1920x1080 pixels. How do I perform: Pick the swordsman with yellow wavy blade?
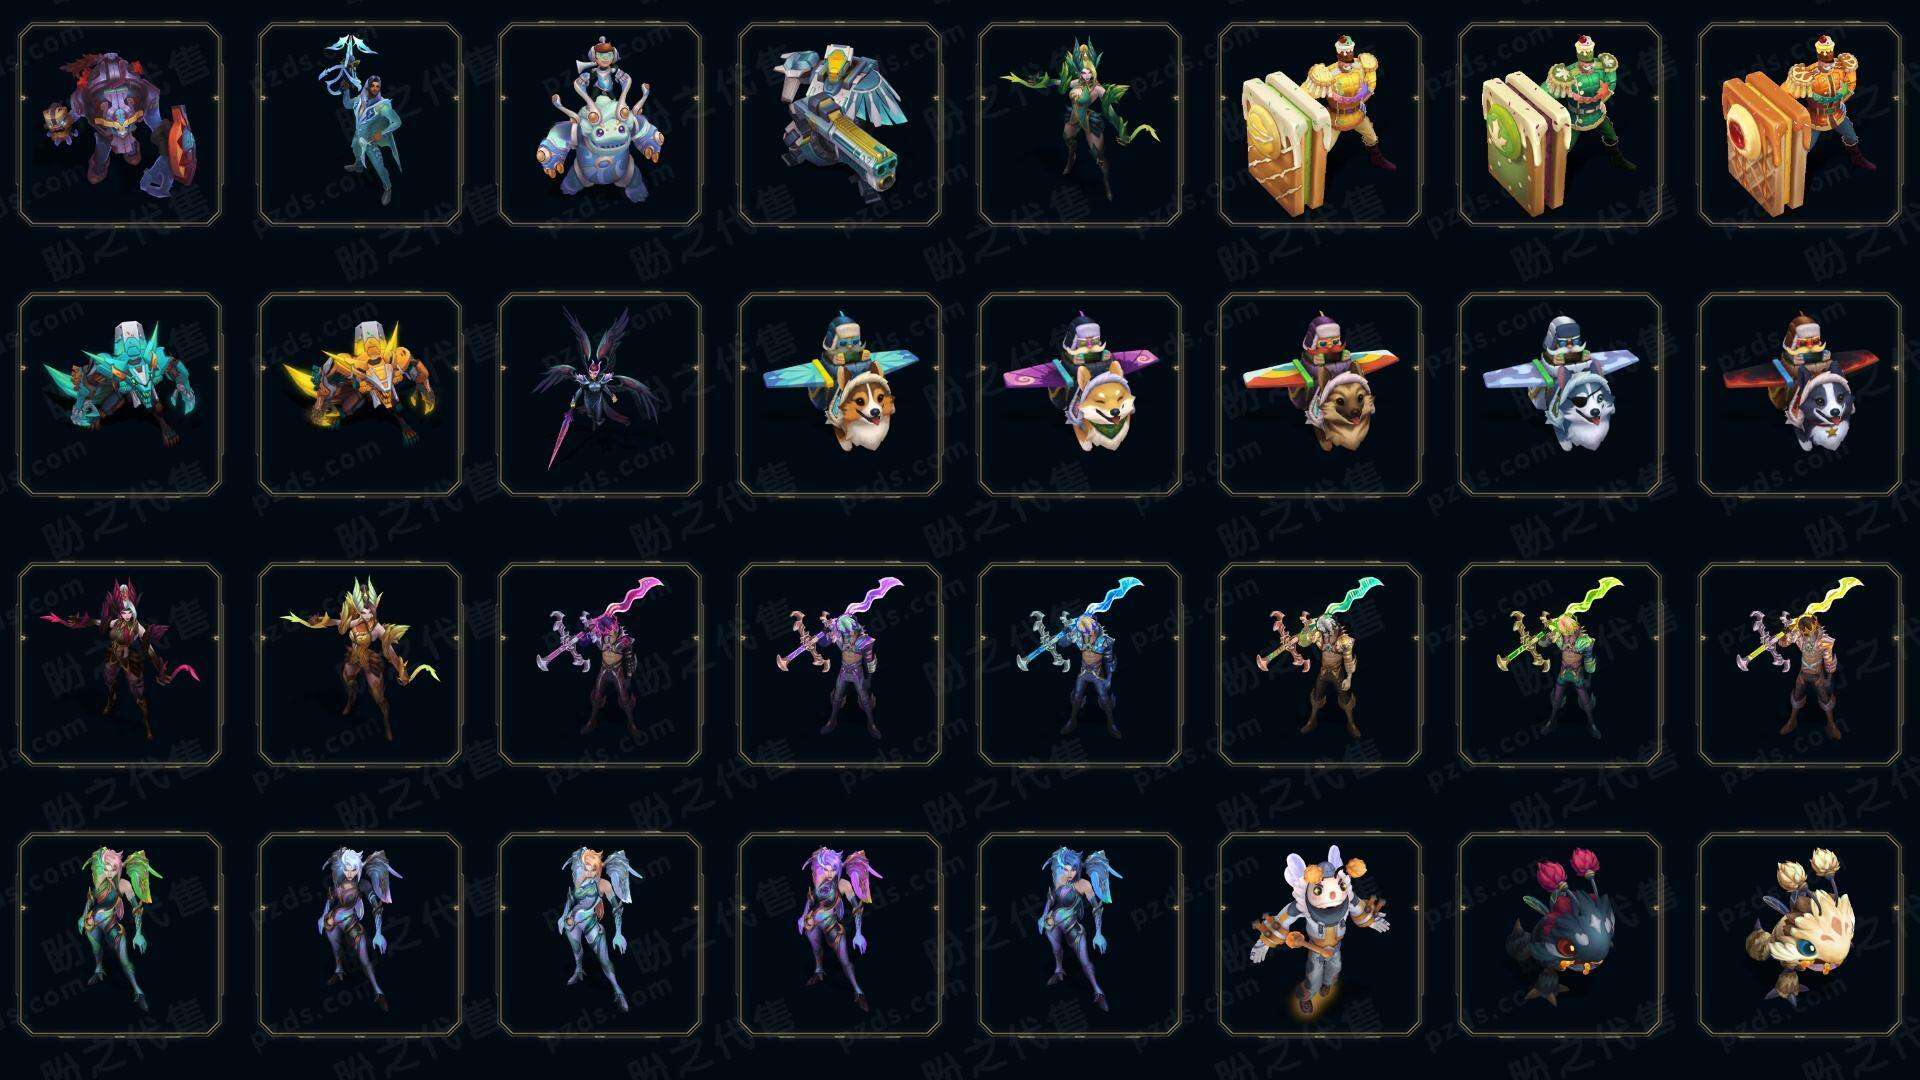(1800, 664)
